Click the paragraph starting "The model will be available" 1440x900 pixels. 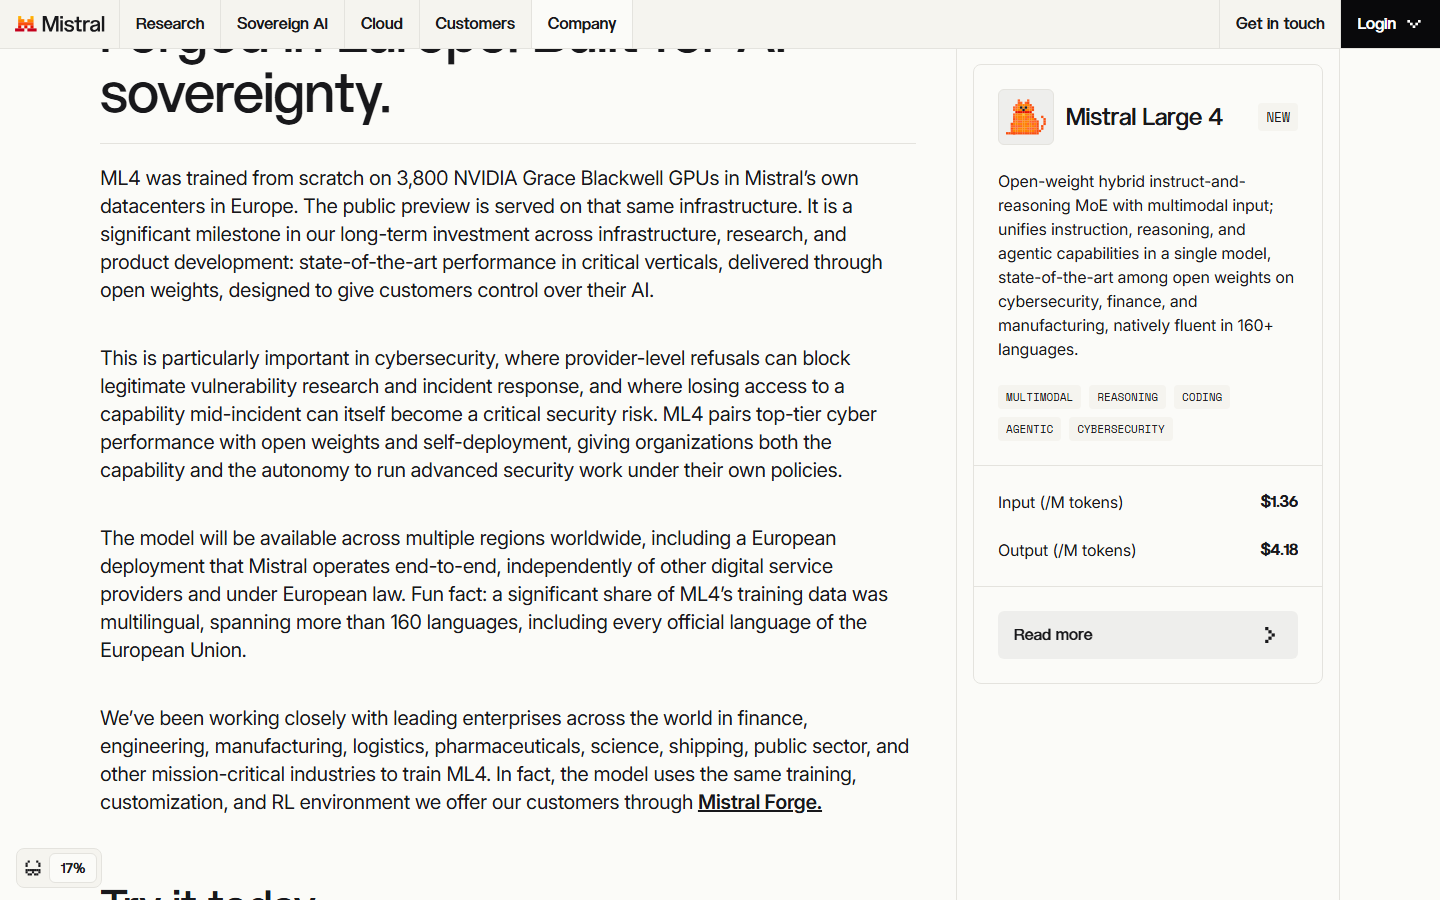(508, 594)
